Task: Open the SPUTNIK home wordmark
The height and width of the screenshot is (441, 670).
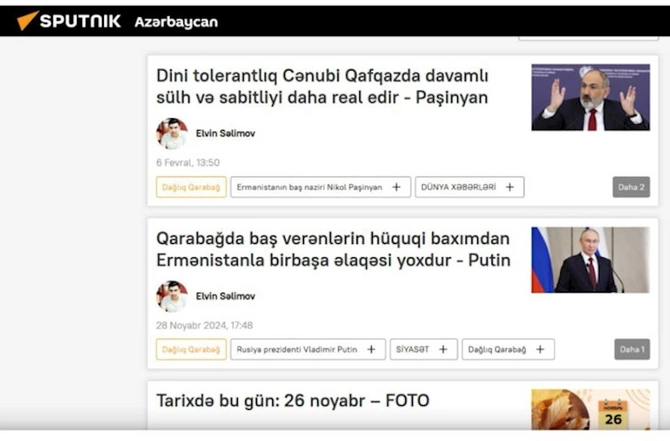Action: (80, 21)
